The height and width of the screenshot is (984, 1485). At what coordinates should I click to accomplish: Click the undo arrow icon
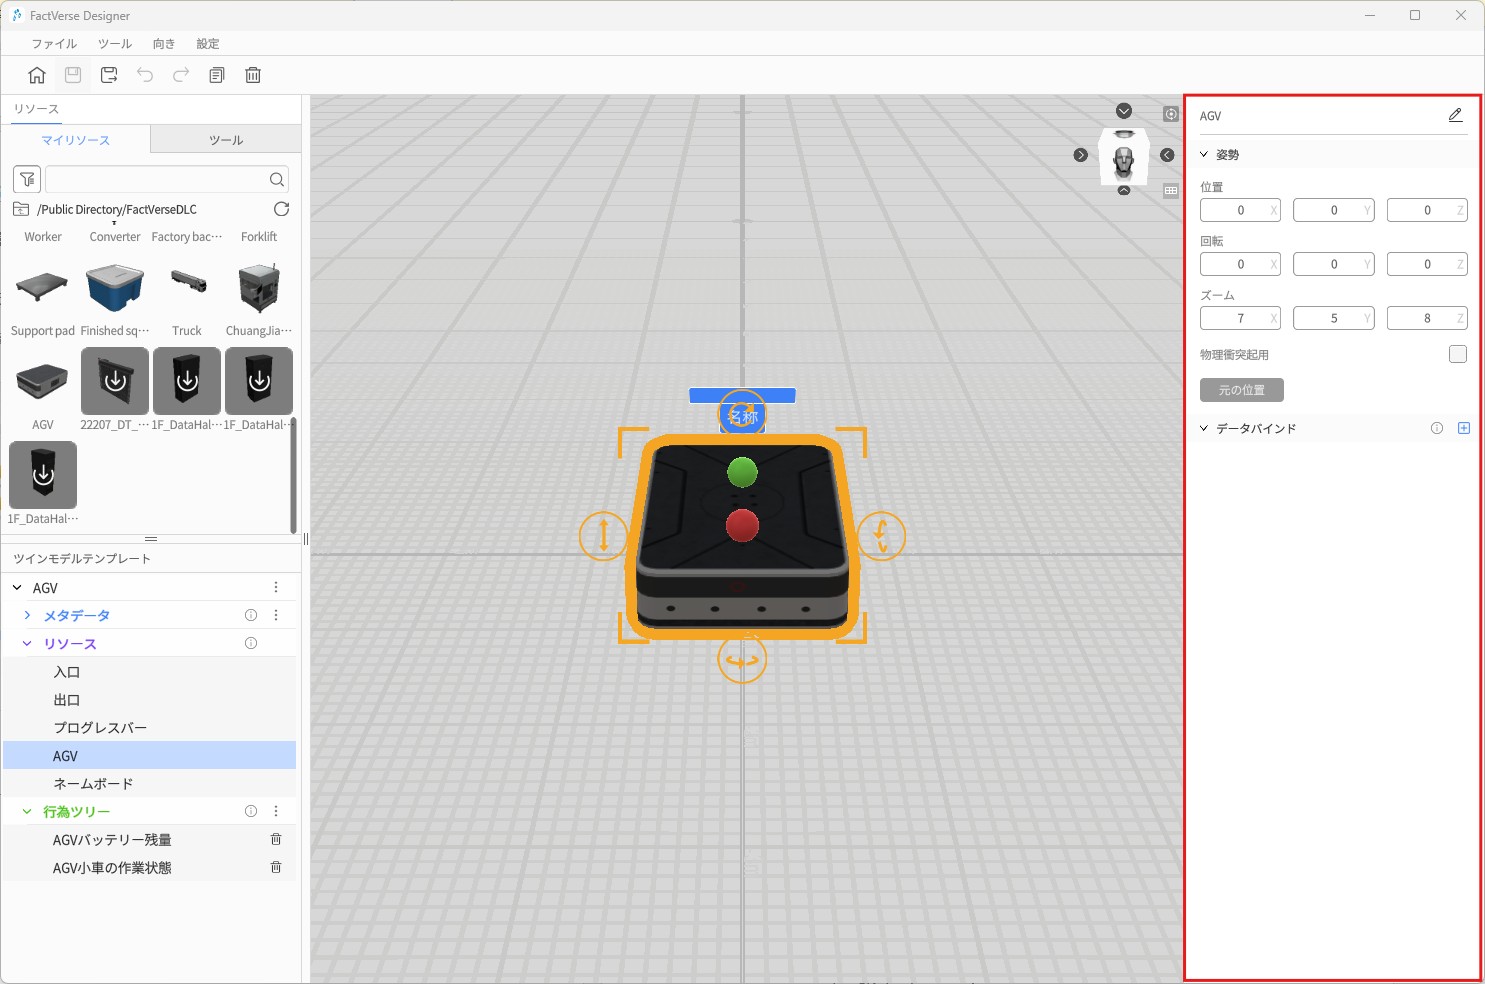click(145, 75)
